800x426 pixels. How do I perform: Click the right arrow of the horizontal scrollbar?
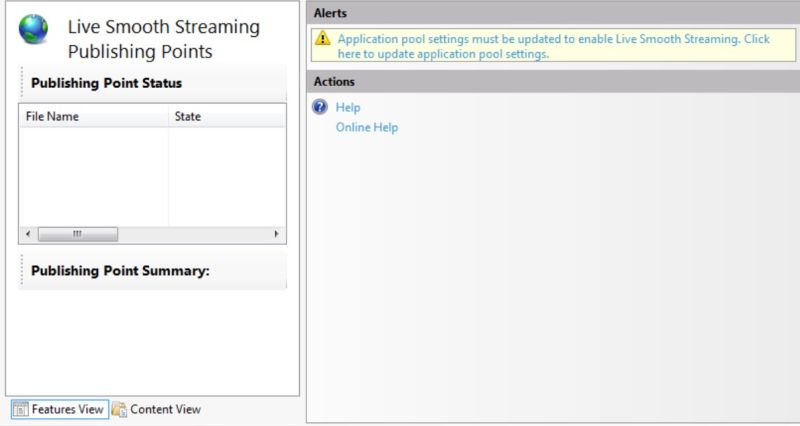(x=277, y=234)
